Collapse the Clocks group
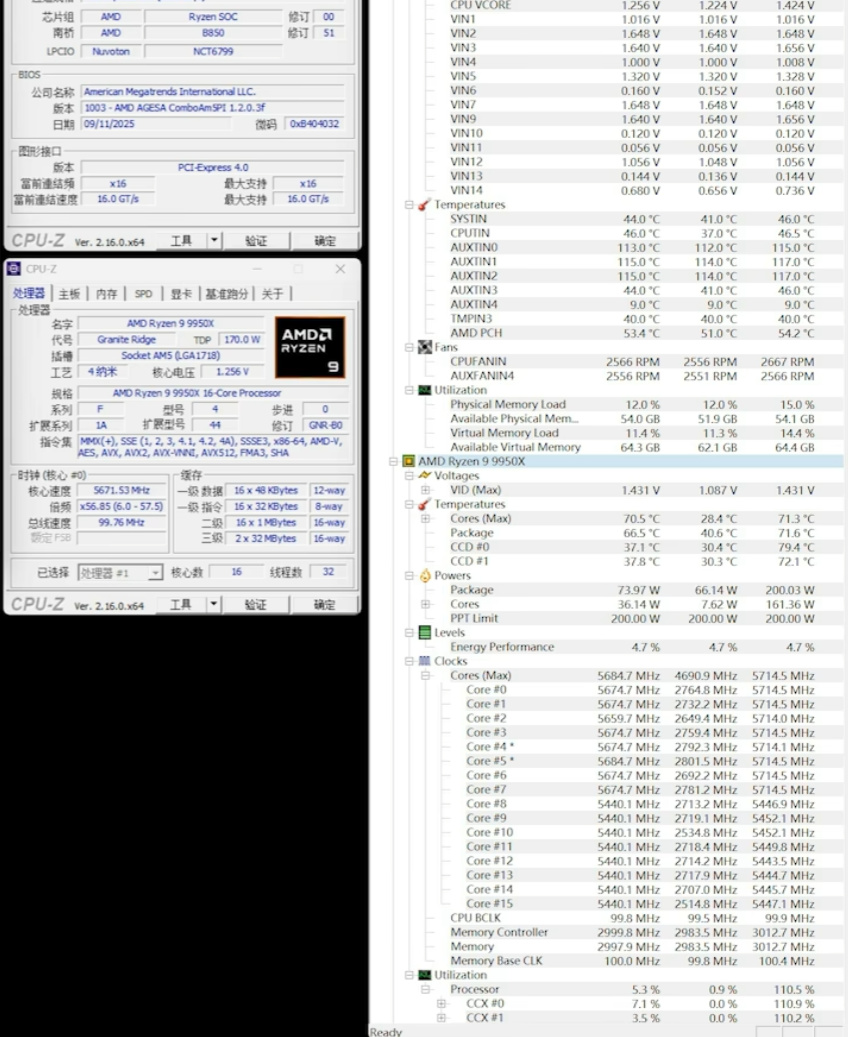Screen dimensions: 848x1037 coord(409,661)
